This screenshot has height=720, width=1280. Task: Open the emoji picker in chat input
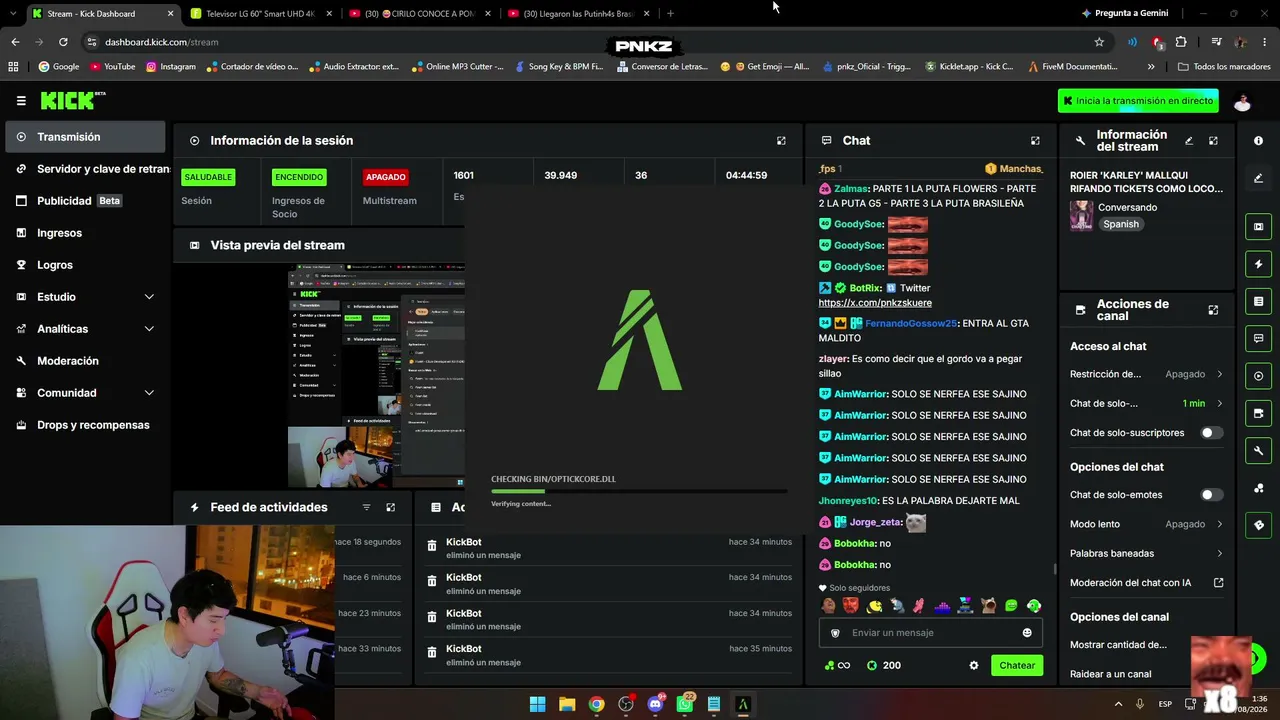(x=1027, y=633)
